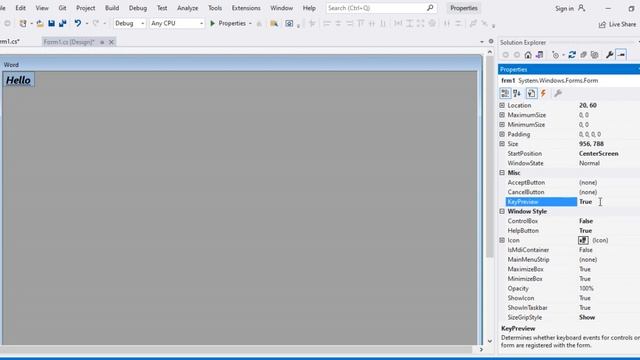Click the Preview Selected Items icon
640x360 pixels.
tap(621, 55)
